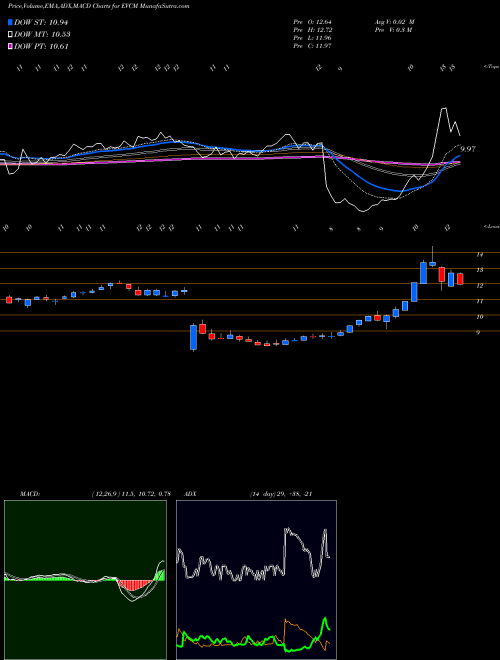The height and width of the screenshot is (660, 500).
Task: Click the 'MACD:' panel heading
Action: pos(29,494)
